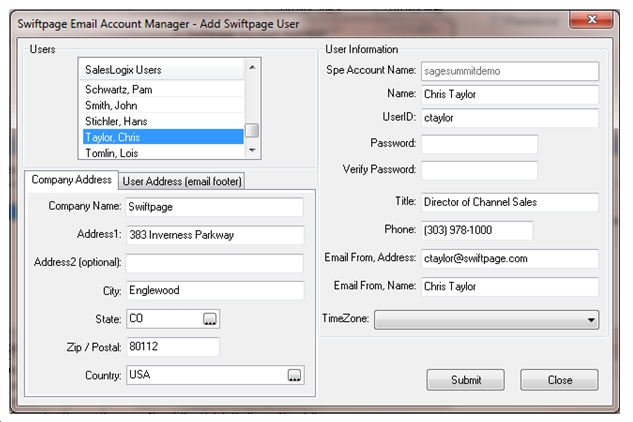The image size is (633, 422).
Task: Focus the Verify Password input field
Action: tap(480, 170)
